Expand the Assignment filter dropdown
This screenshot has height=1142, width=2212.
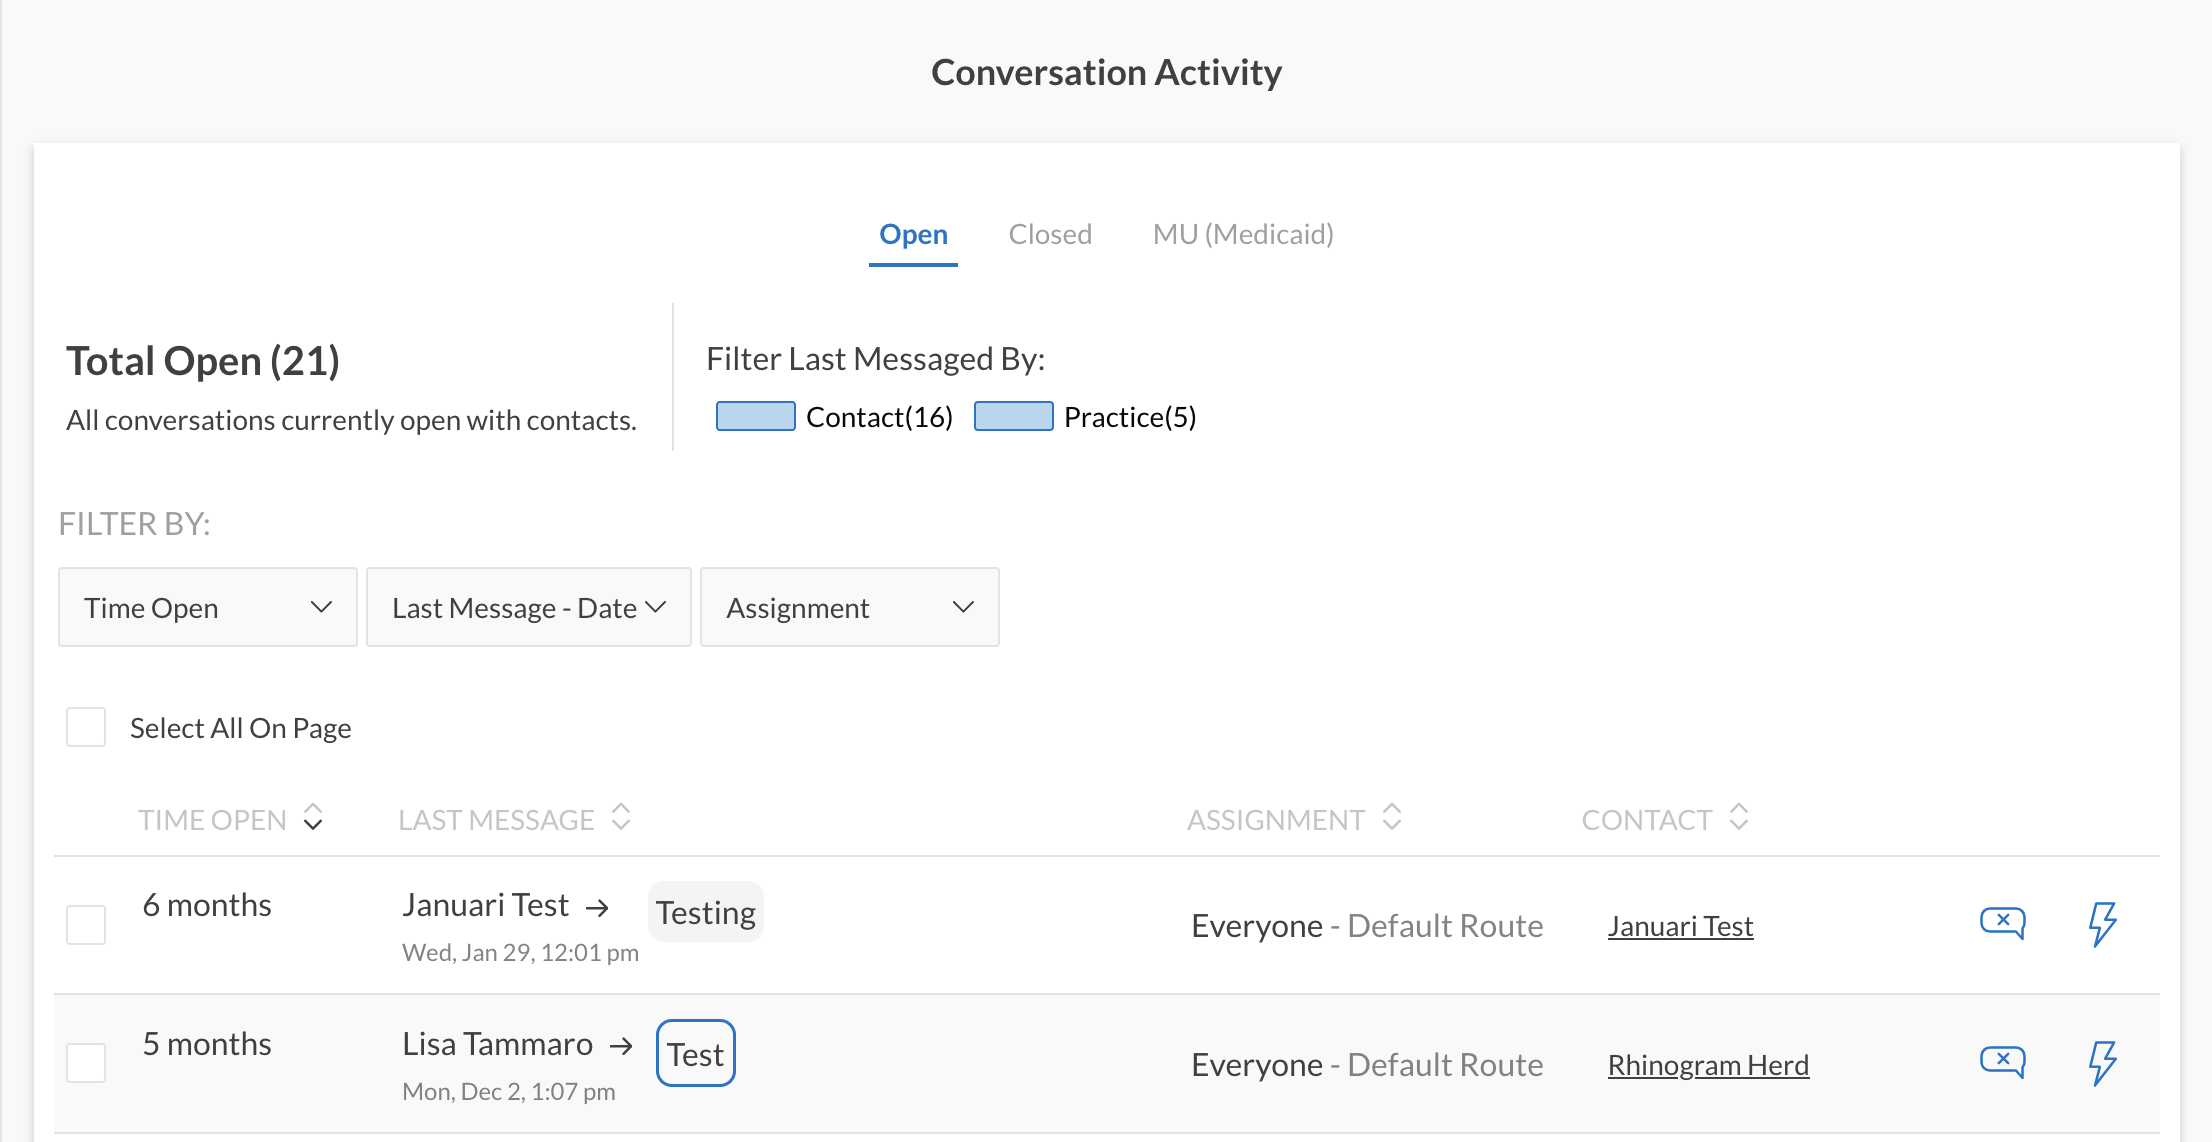849,607
